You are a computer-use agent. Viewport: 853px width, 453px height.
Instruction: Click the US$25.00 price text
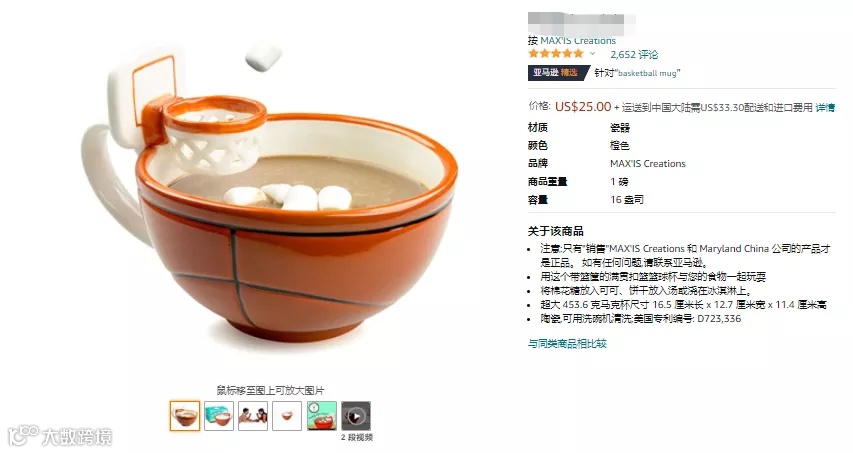583,107
